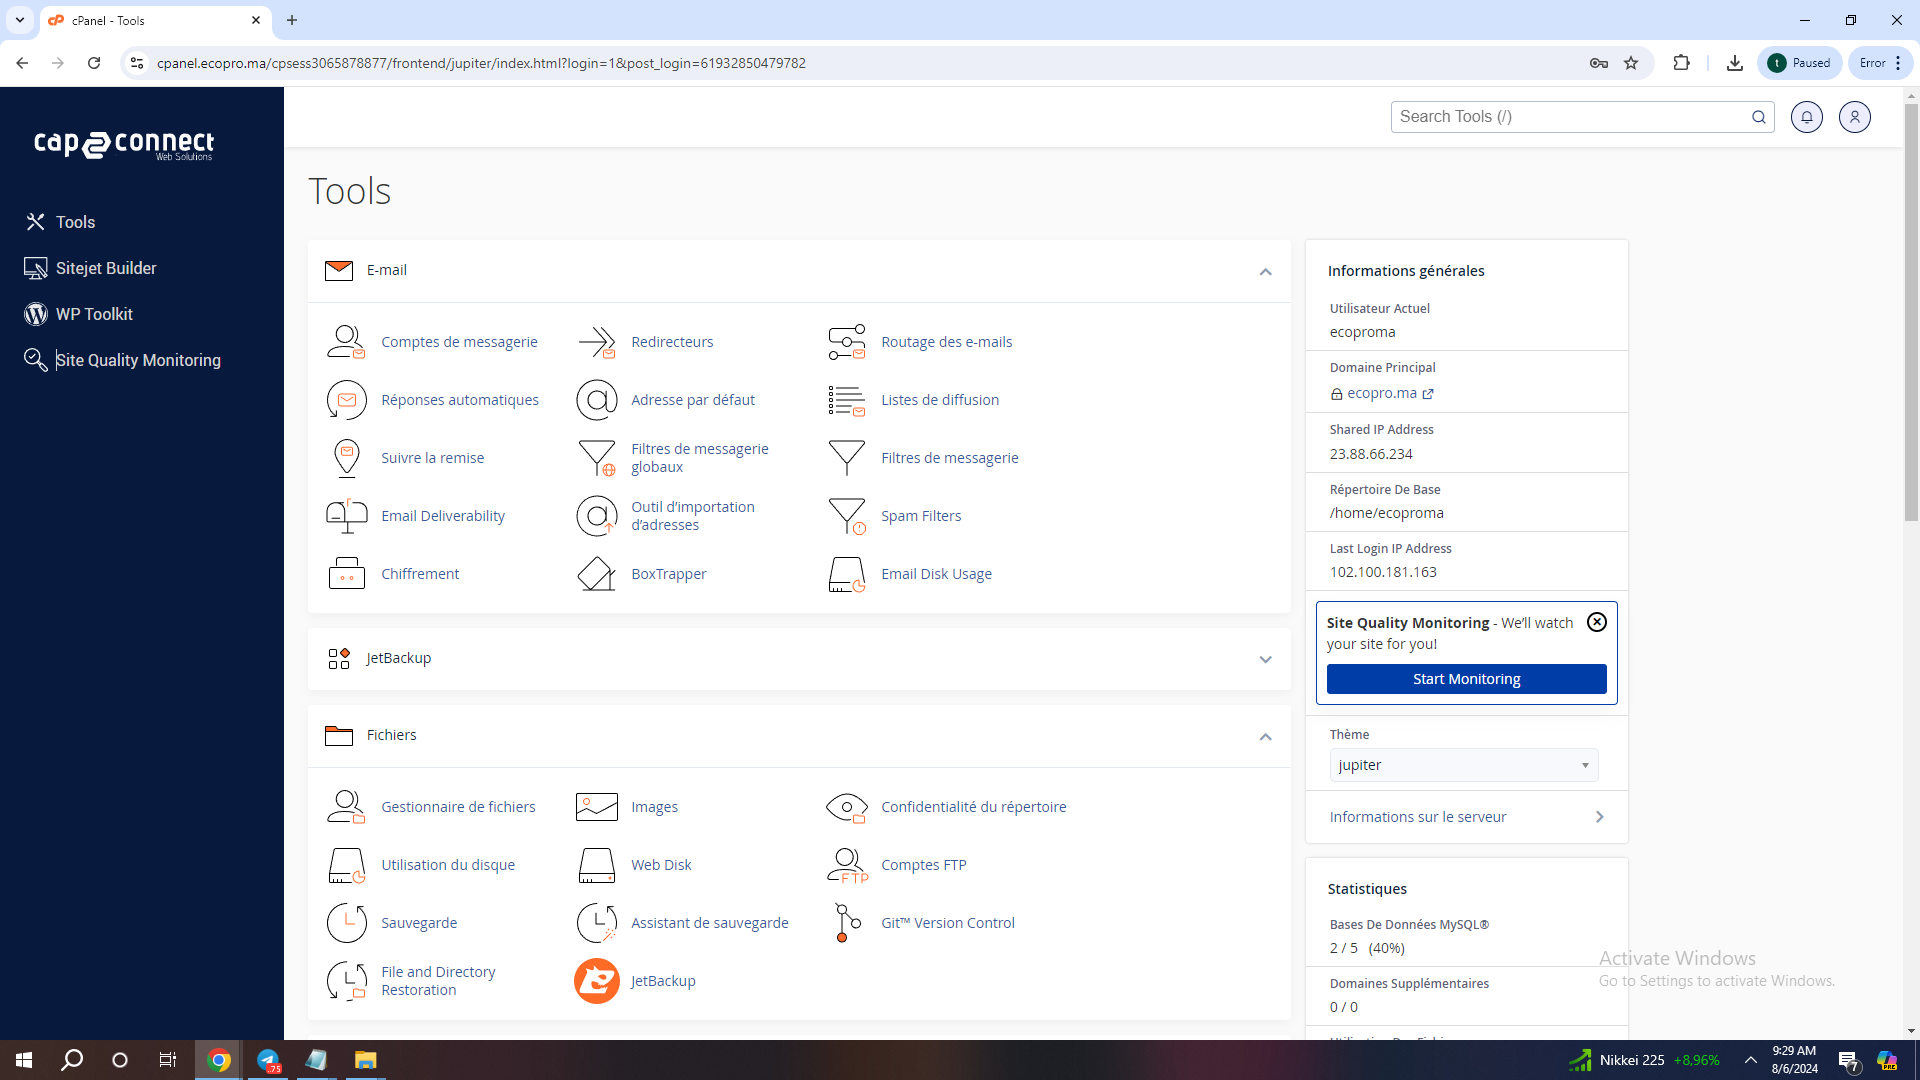Click the Redirecteurs email icon
This screenshot has width=1920, height=1080.
(597, 342)
